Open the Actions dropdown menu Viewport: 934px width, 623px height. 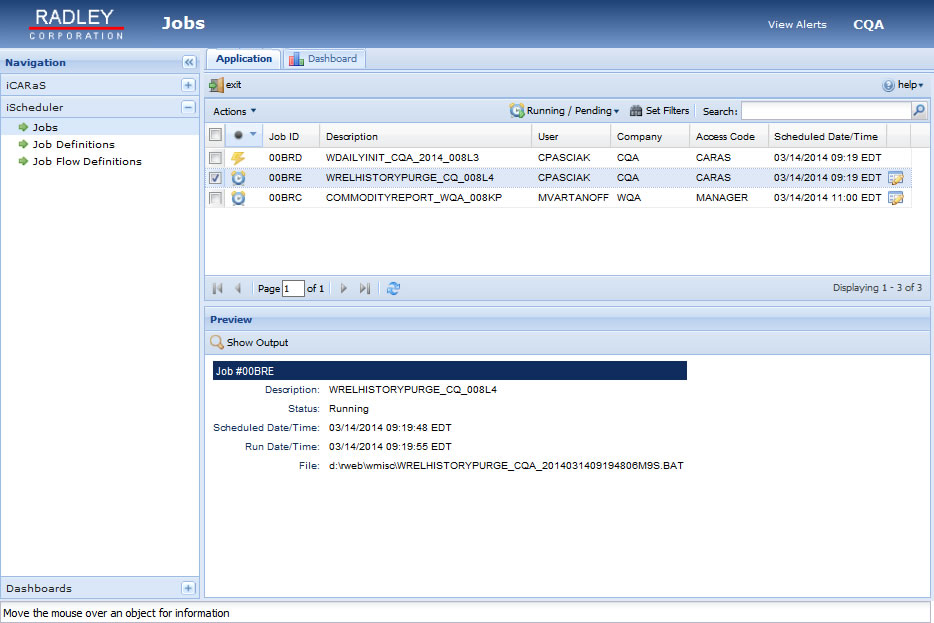click(232, 110)
